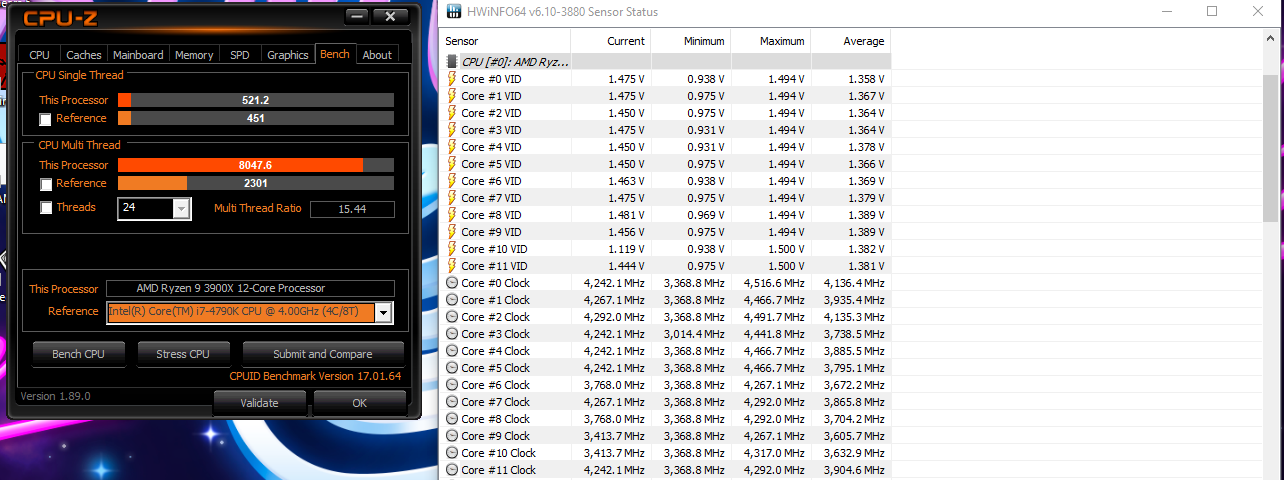This screenshot has width=1284, height=480.
Task: Open the Mainboard tab
Action: [x=138, y=55]
